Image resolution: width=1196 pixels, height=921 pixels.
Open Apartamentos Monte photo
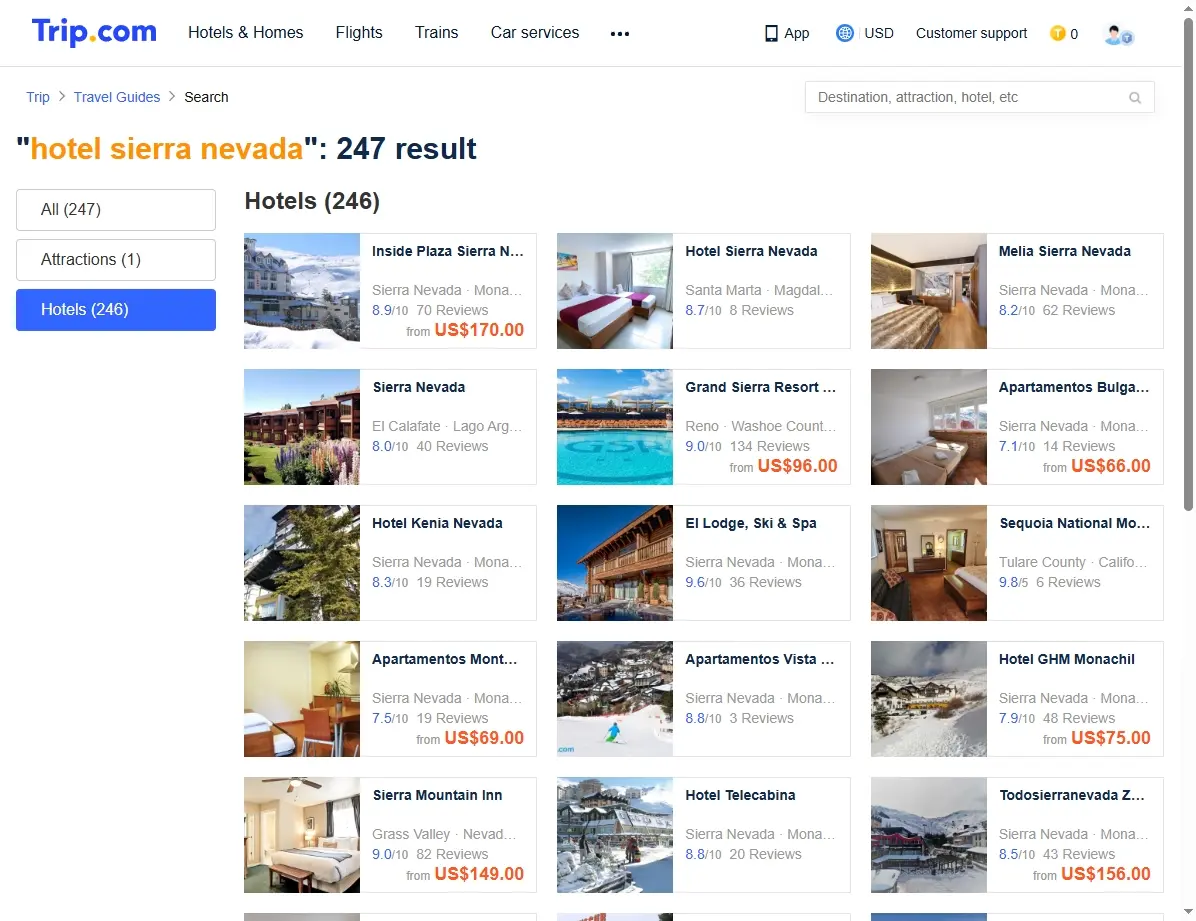pyautogui.click(x=302, y=698)
